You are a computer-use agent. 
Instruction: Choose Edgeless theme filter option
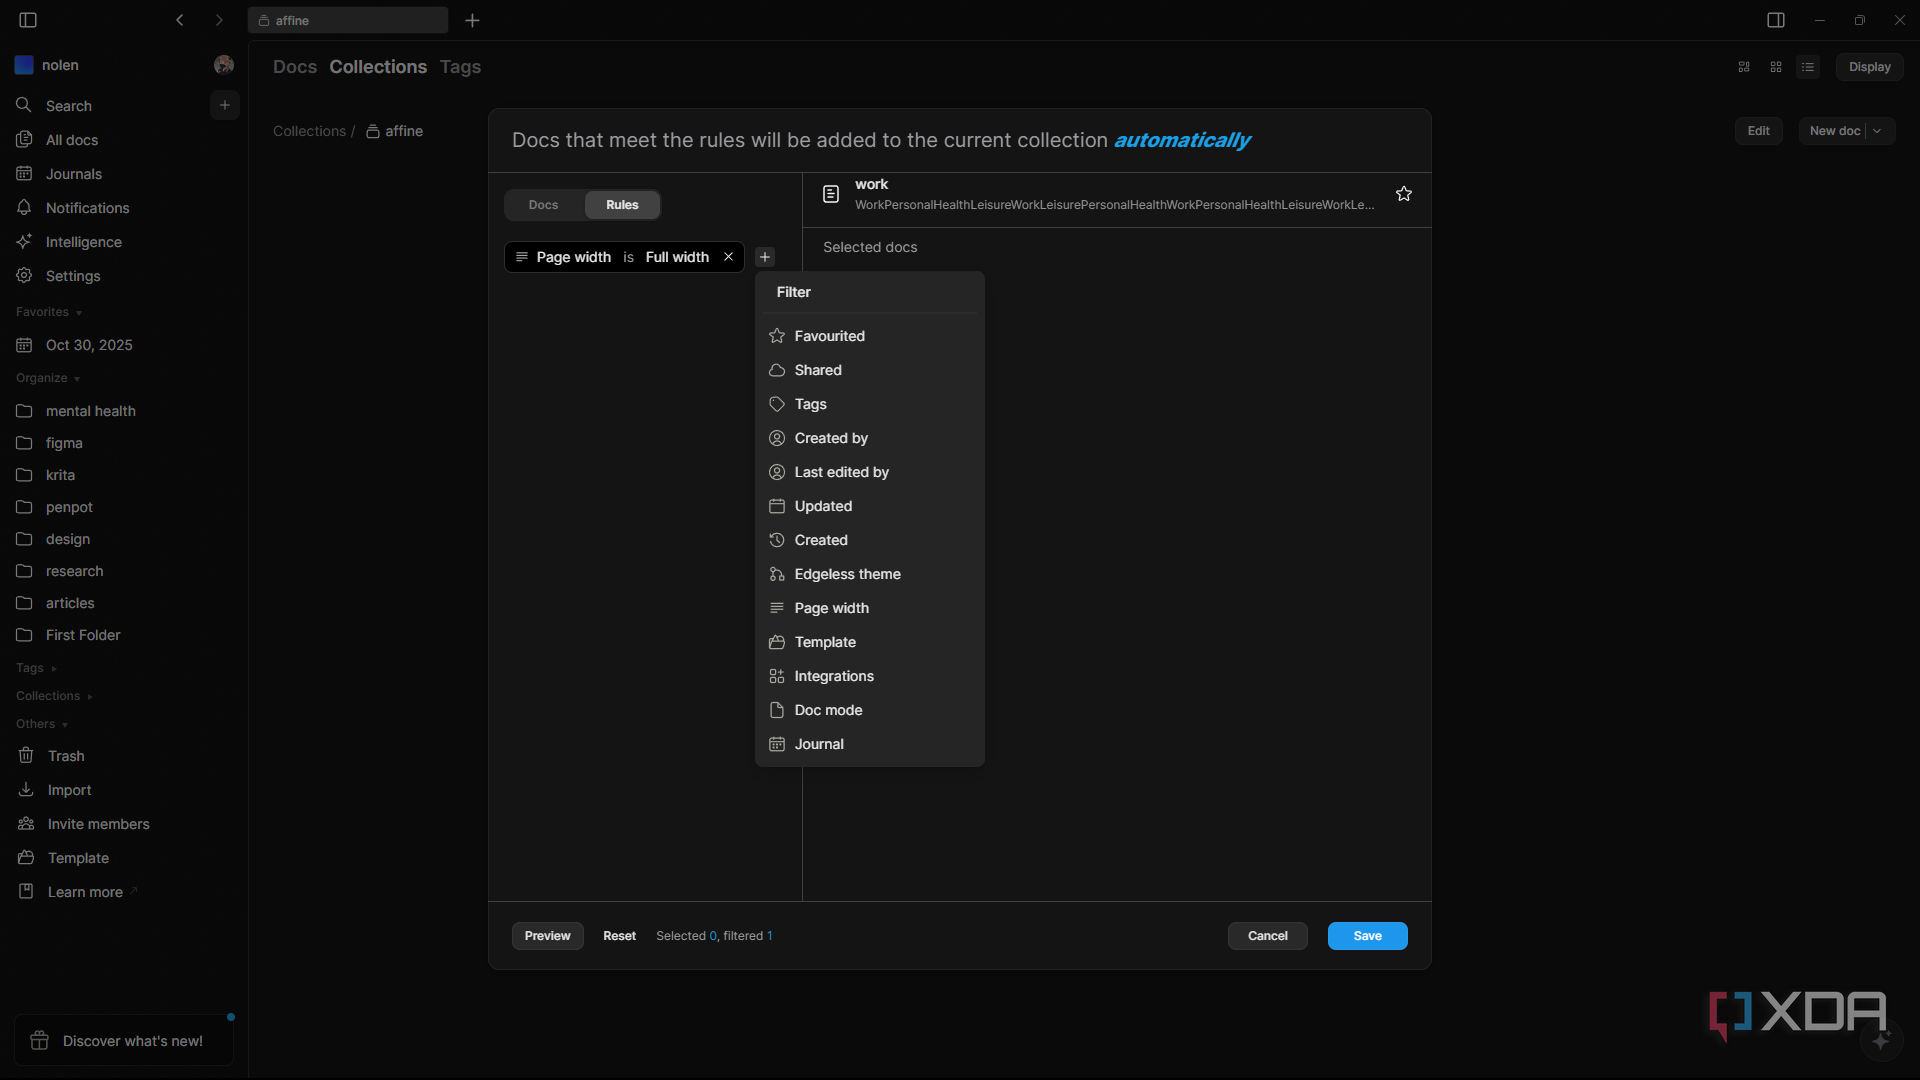pyautogui.click(x=870, y=574)
